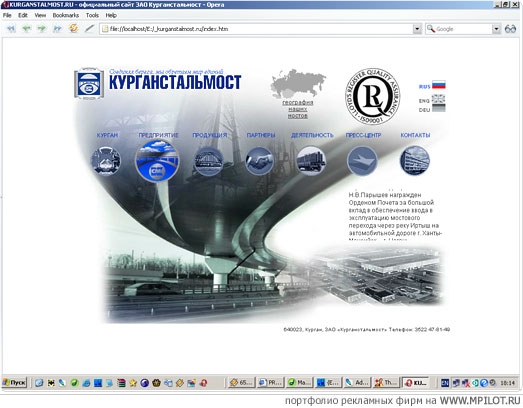Go back with the Back arrow
The width and height of the screenshot is (523, 408).
coord(26,29)
